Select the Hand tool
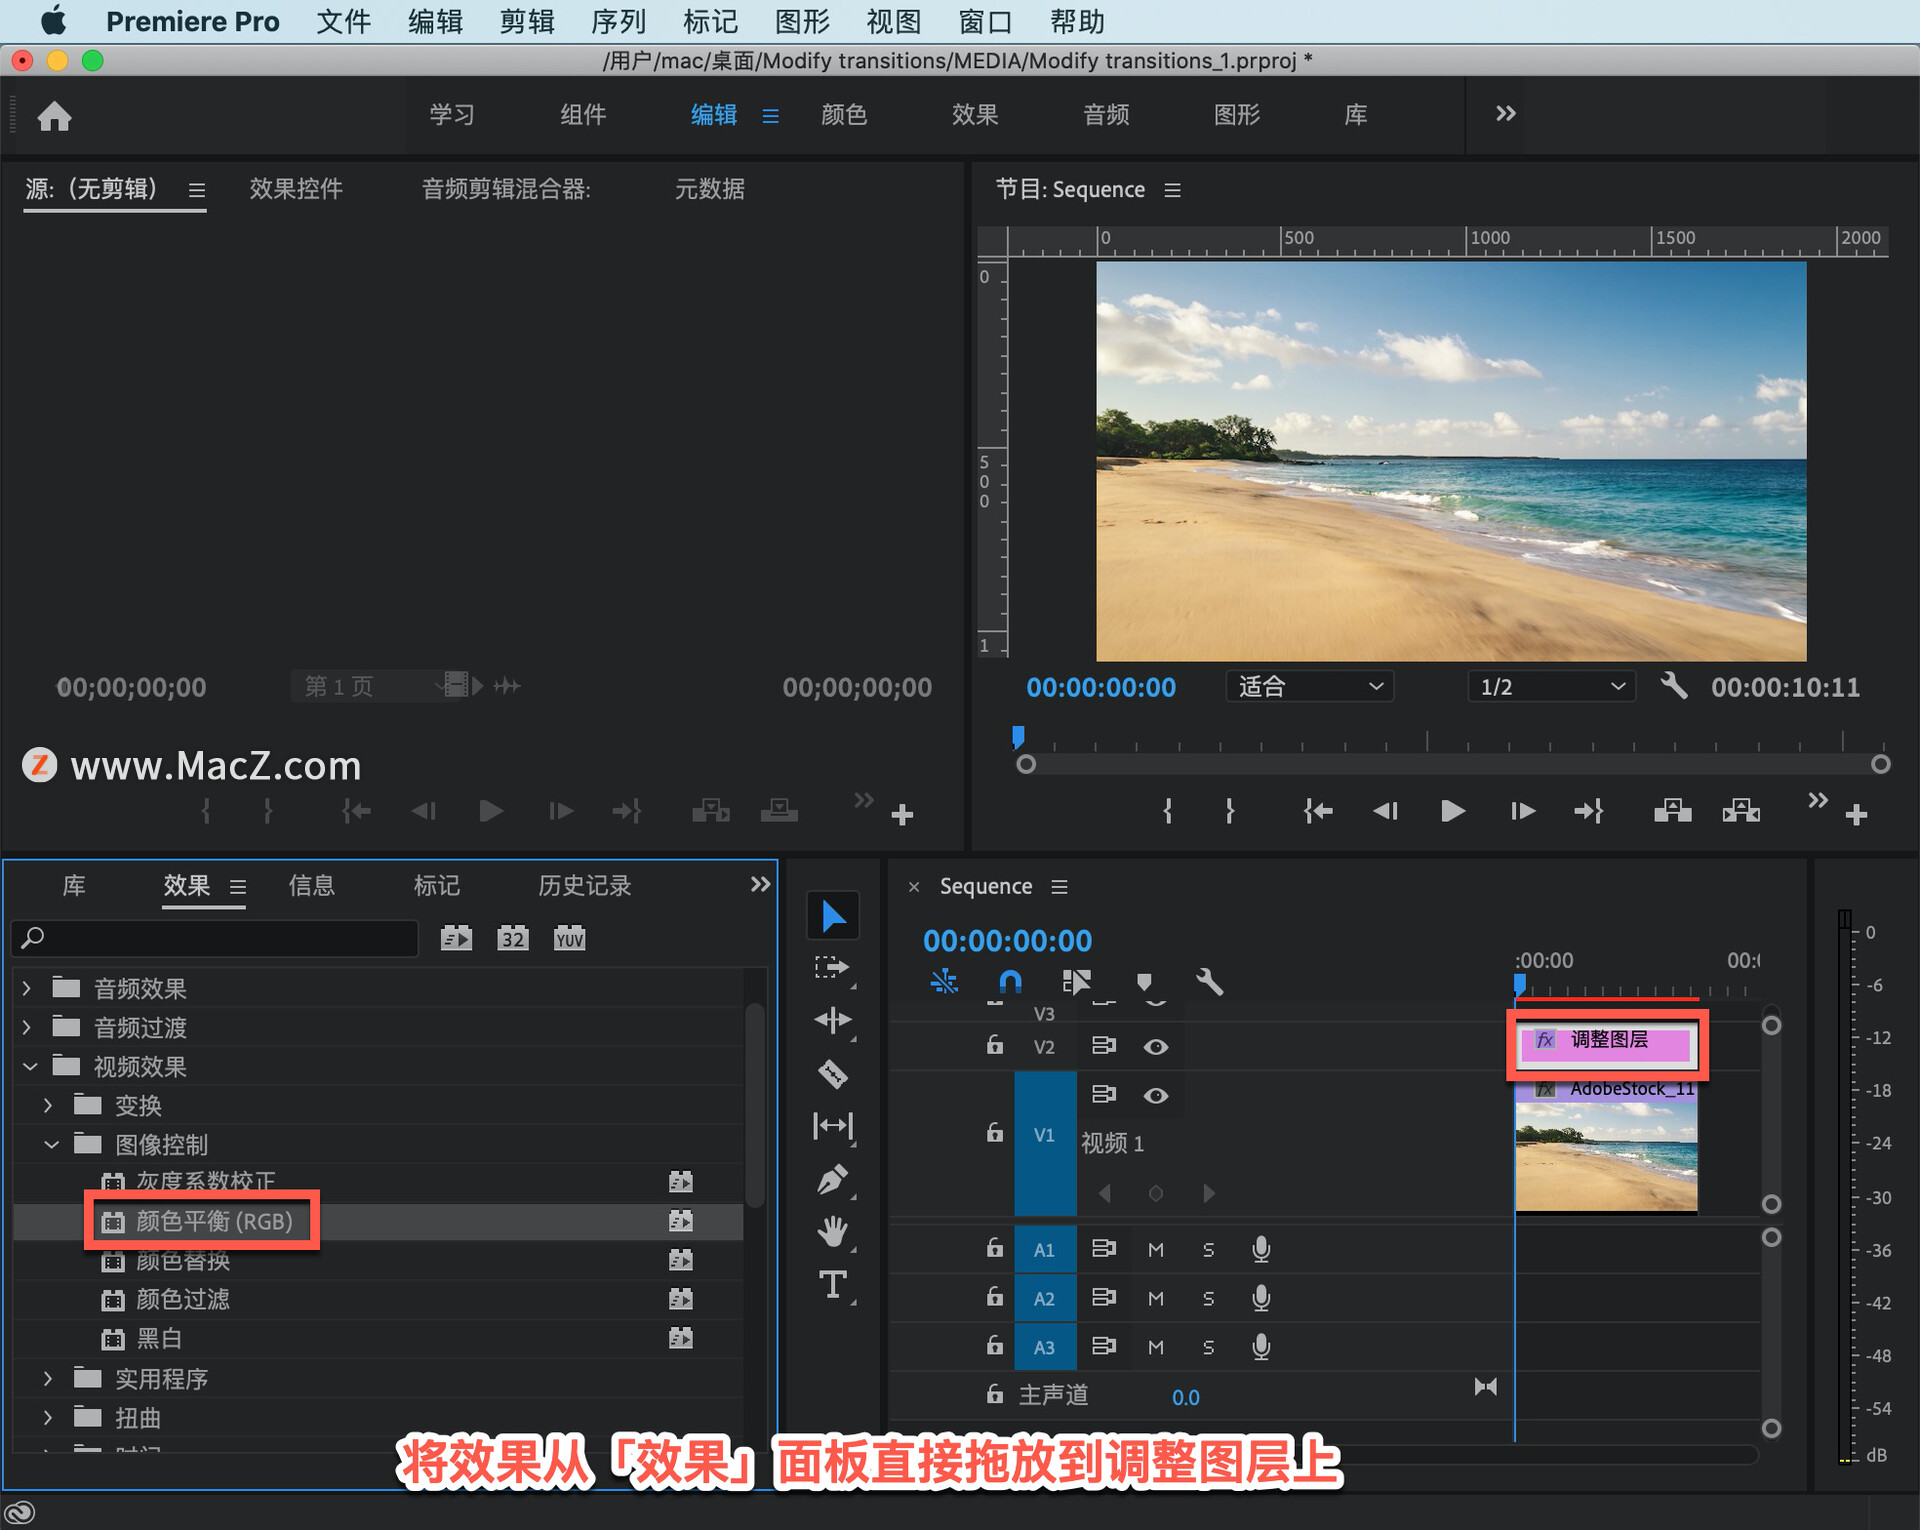Image resolution: width=1920 pixels, height=1530 pixels. 833,1232
